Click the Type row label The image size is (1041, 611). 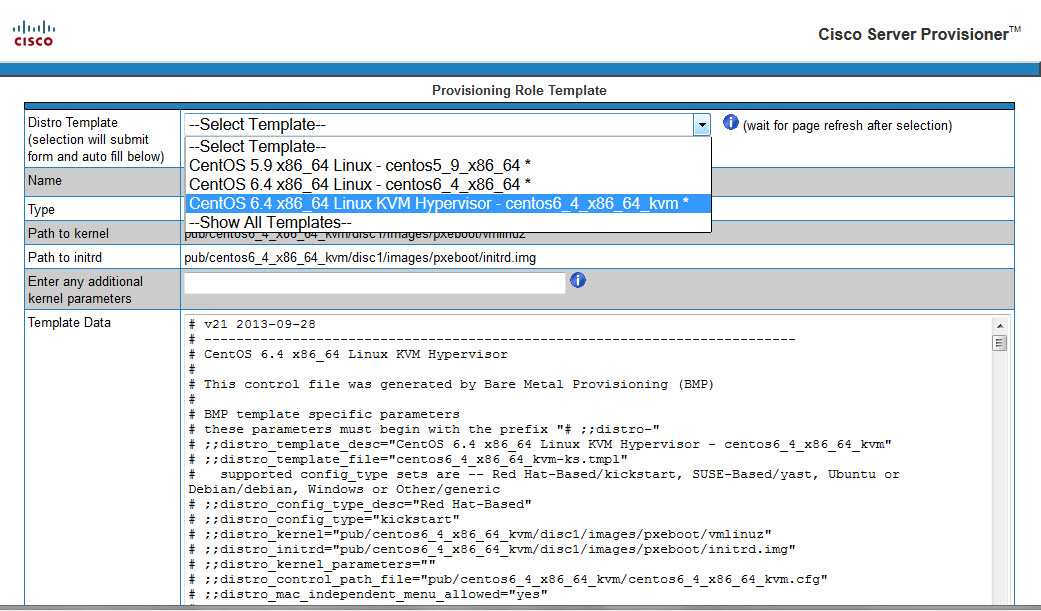41,210
